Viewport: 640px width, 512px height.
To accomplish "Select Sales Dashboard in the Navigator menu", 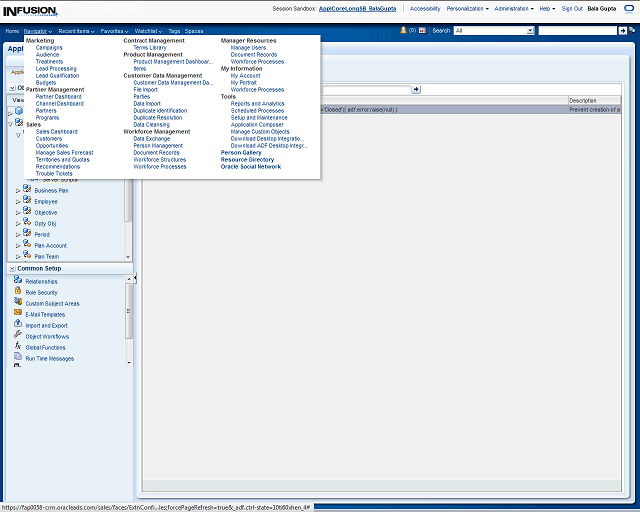I will [x=56, y=131].
